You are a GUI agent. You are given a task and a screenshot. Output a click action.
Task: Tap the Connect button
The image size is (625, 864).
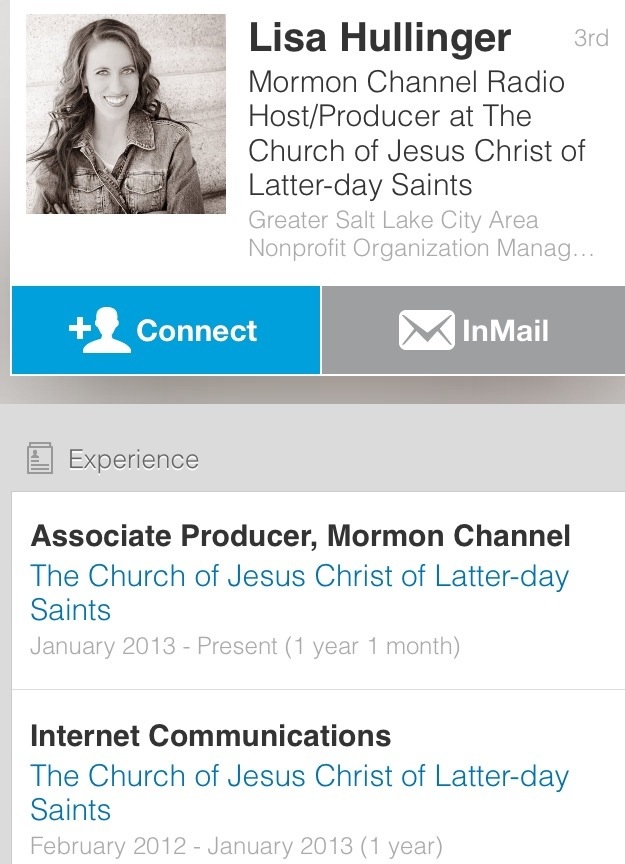pos(166,330)
